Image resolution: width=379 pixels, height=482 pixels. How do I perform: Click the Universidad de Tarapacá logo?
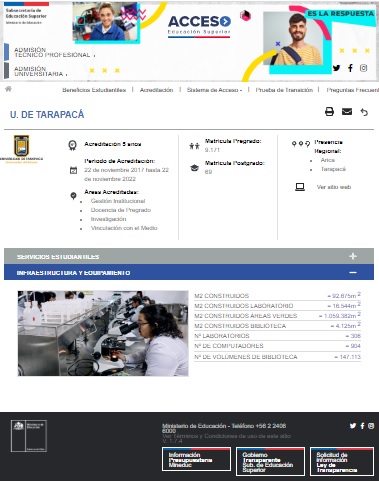coord(21,149)
